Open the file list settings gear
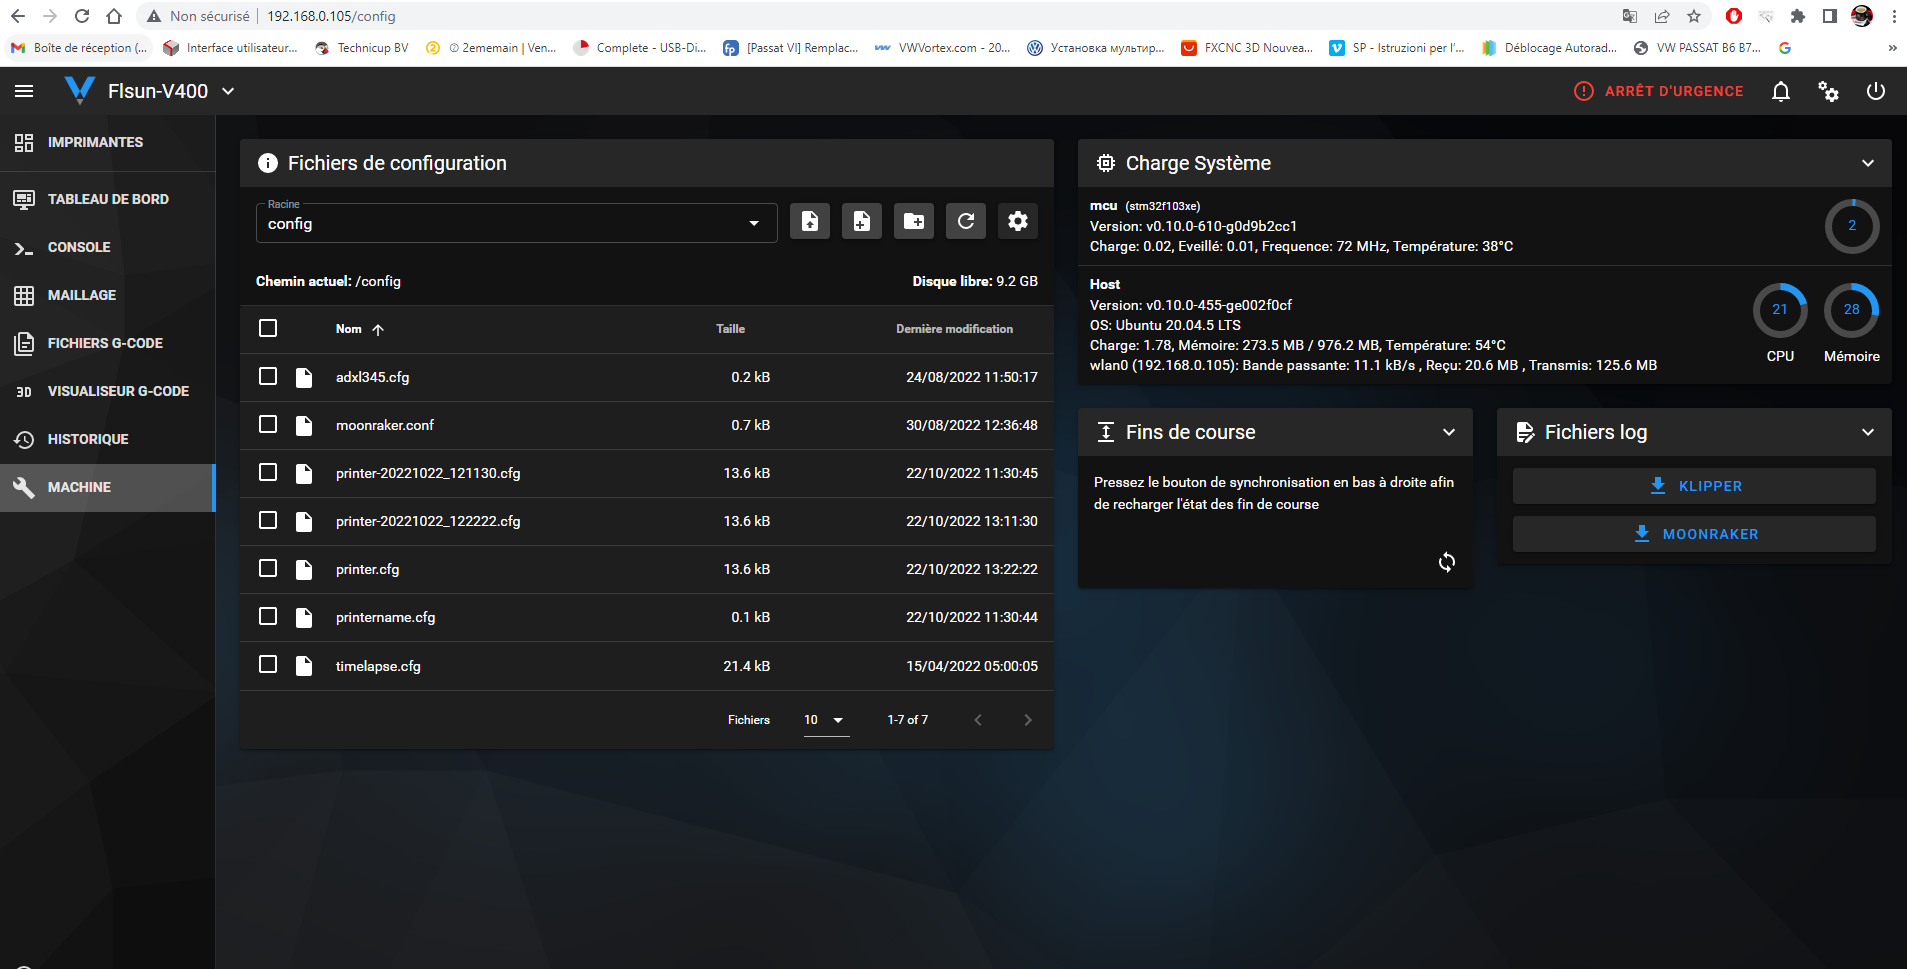 1018,221
